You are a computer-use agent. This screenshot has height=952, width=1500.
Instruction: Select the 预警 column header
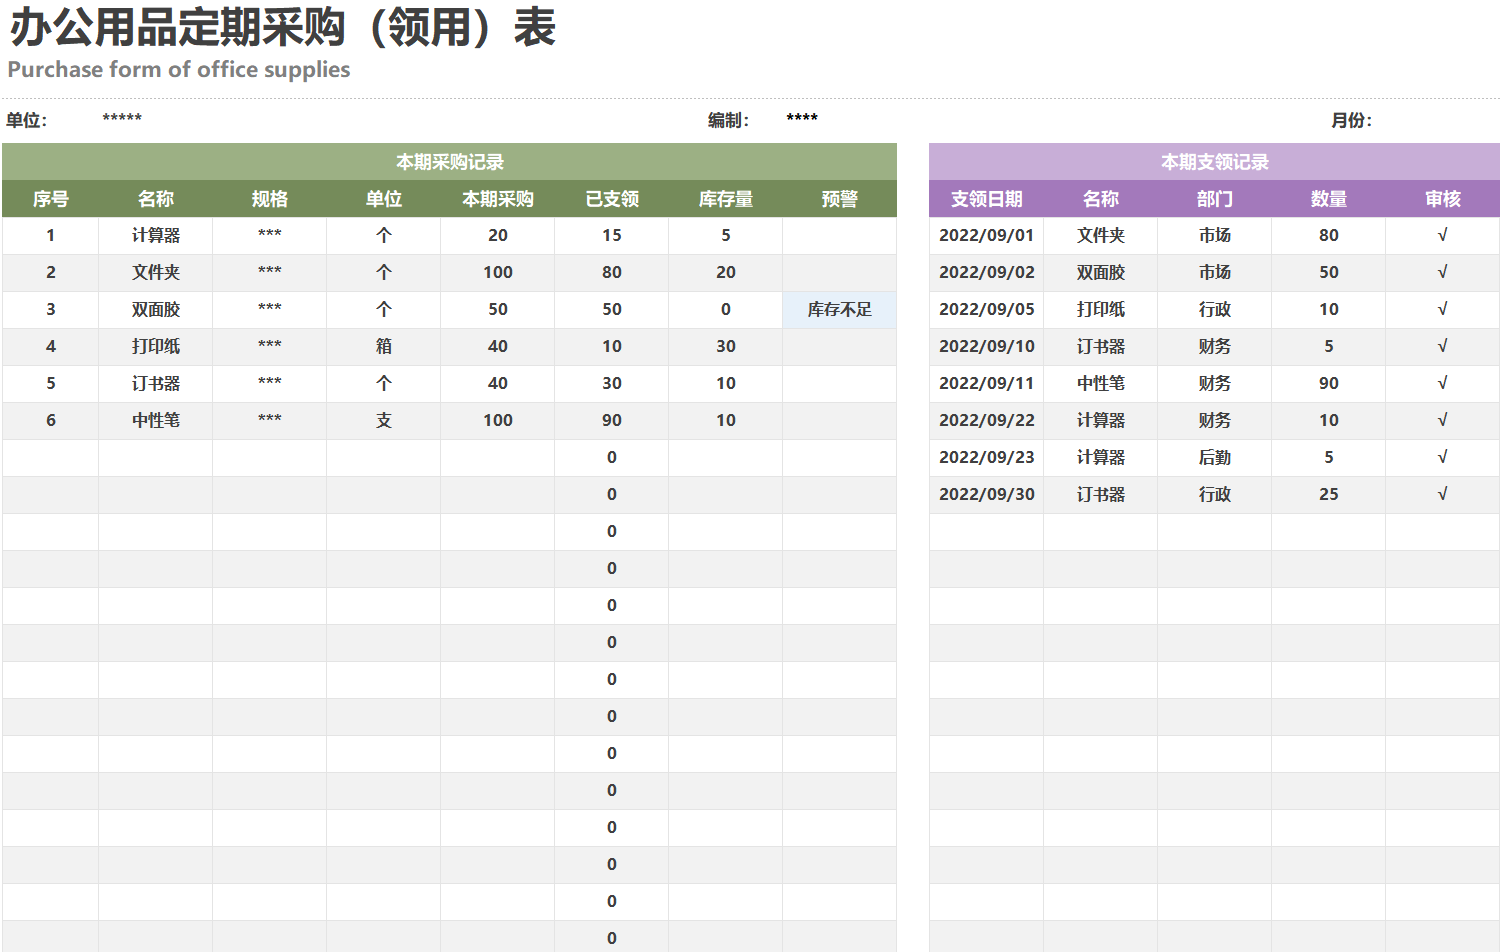click(839, 199)
